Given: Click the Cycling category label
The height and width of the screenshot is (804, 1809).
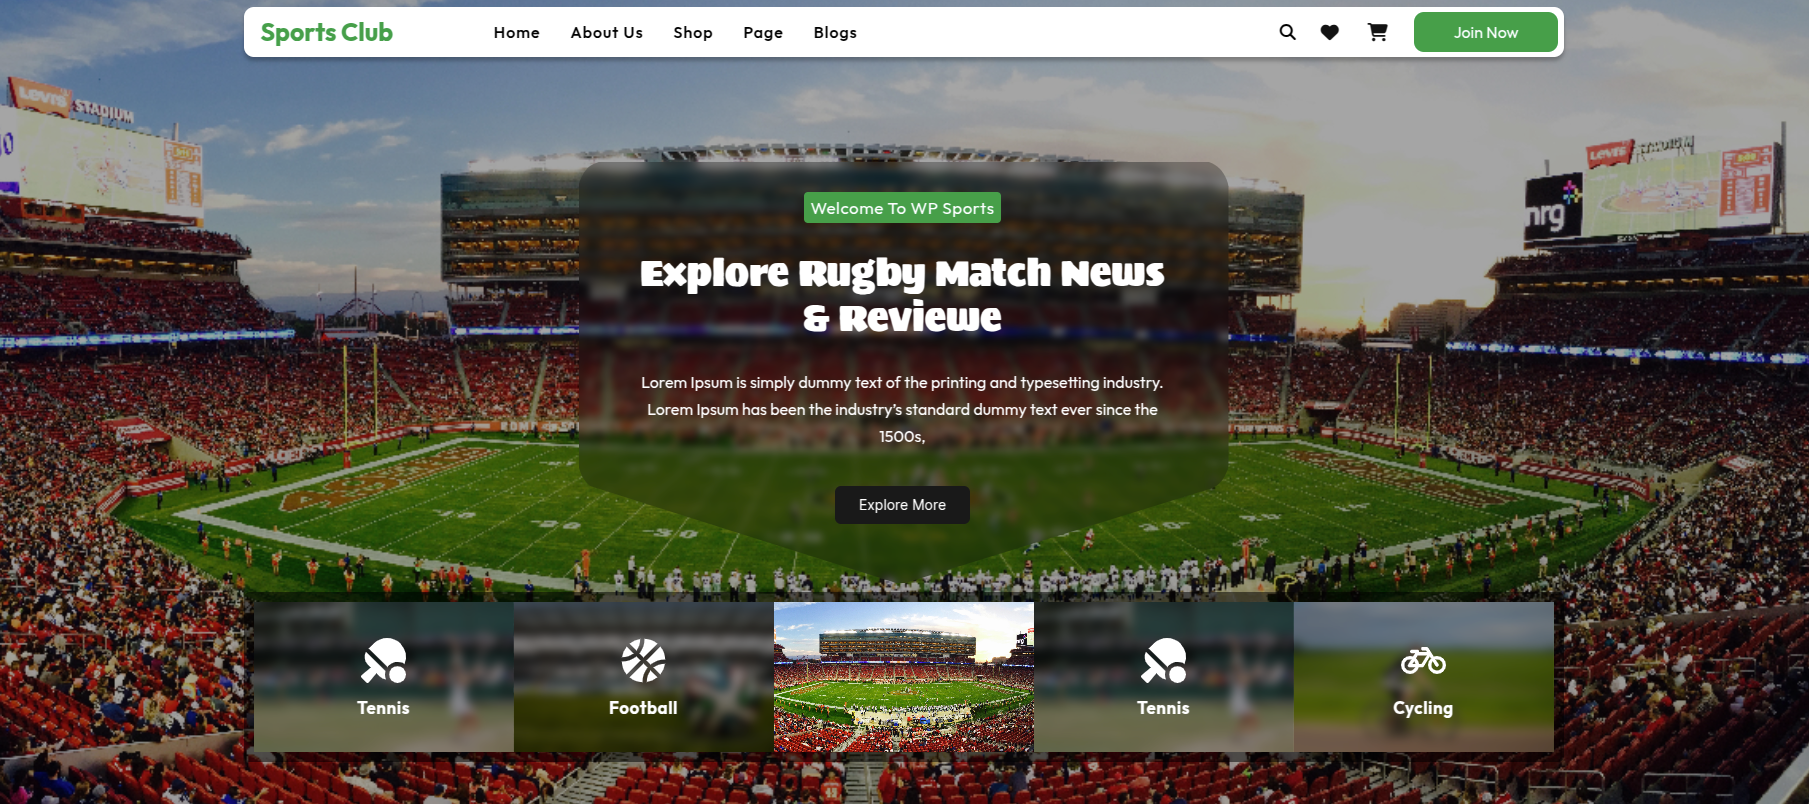Looking at the screenshot, I should 1423,708.
